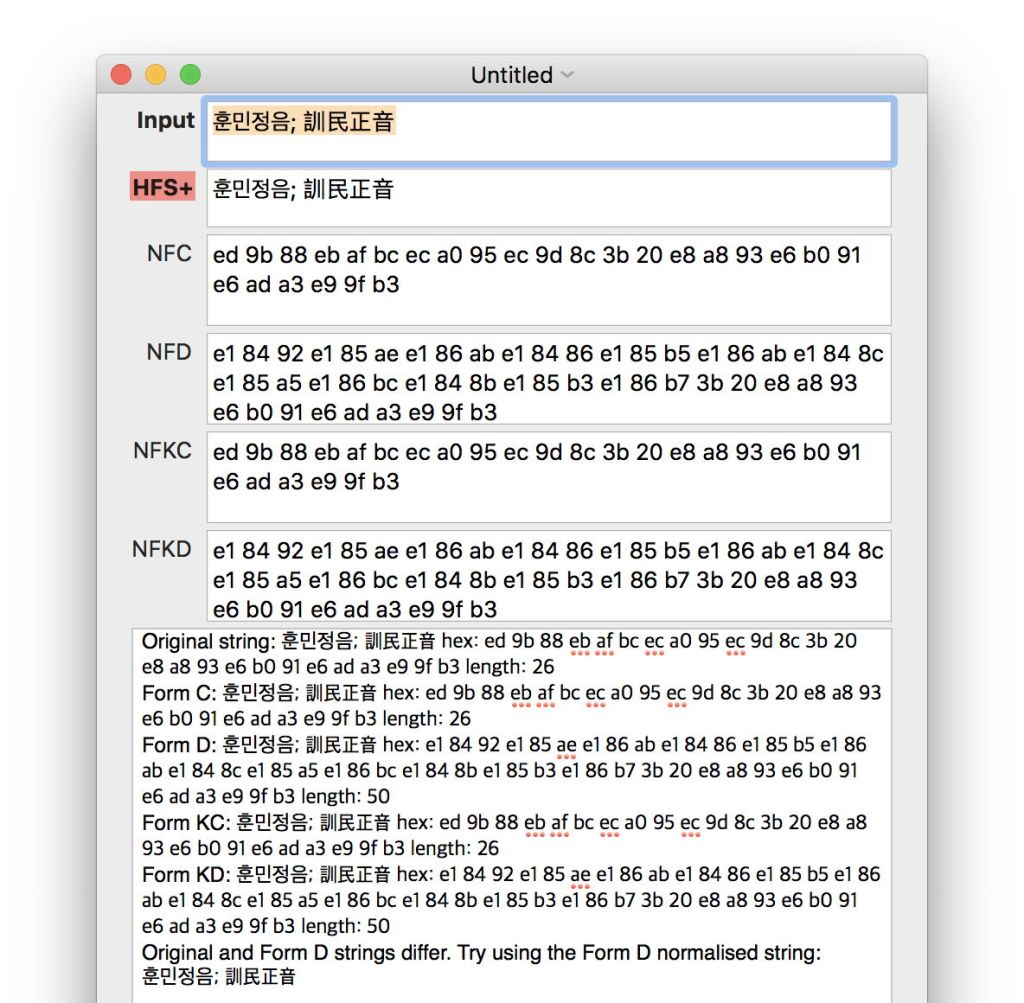This screenshot has height=1003, width=1024.
Task: Click the 'length: 50' text after Form D
Action: 345,797
